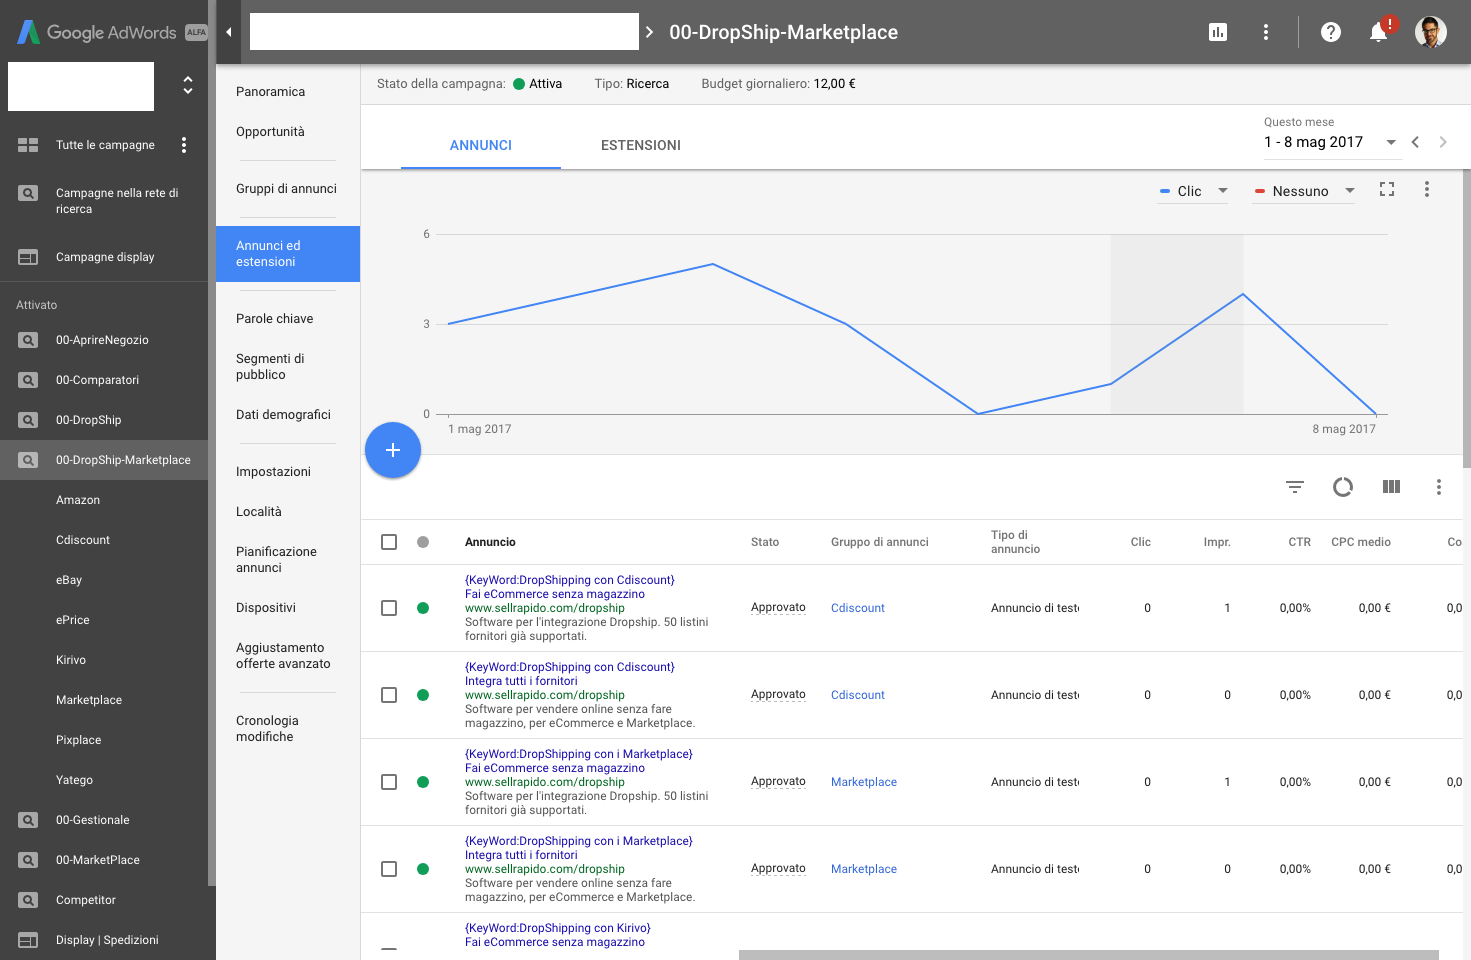Open the Kirivo ad group
The image size is (1471, 960).
point(71,660)
